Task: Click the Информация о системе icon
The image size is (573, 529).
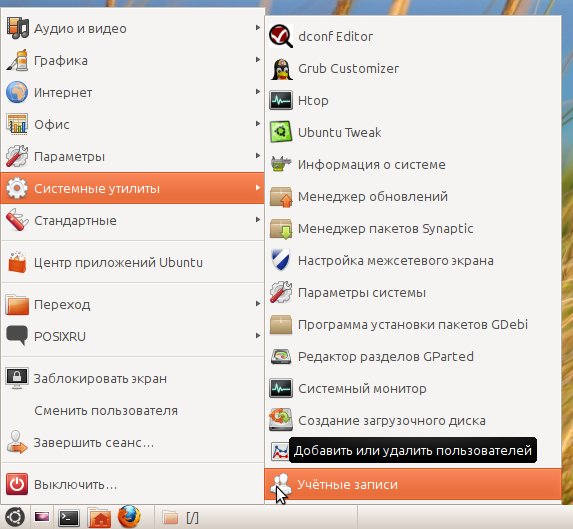Action: [x=281, y=164]
